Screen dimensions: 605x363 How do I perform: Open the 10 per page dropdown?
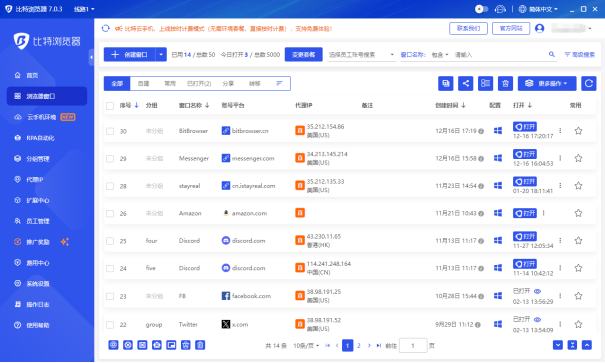(306, 346)
